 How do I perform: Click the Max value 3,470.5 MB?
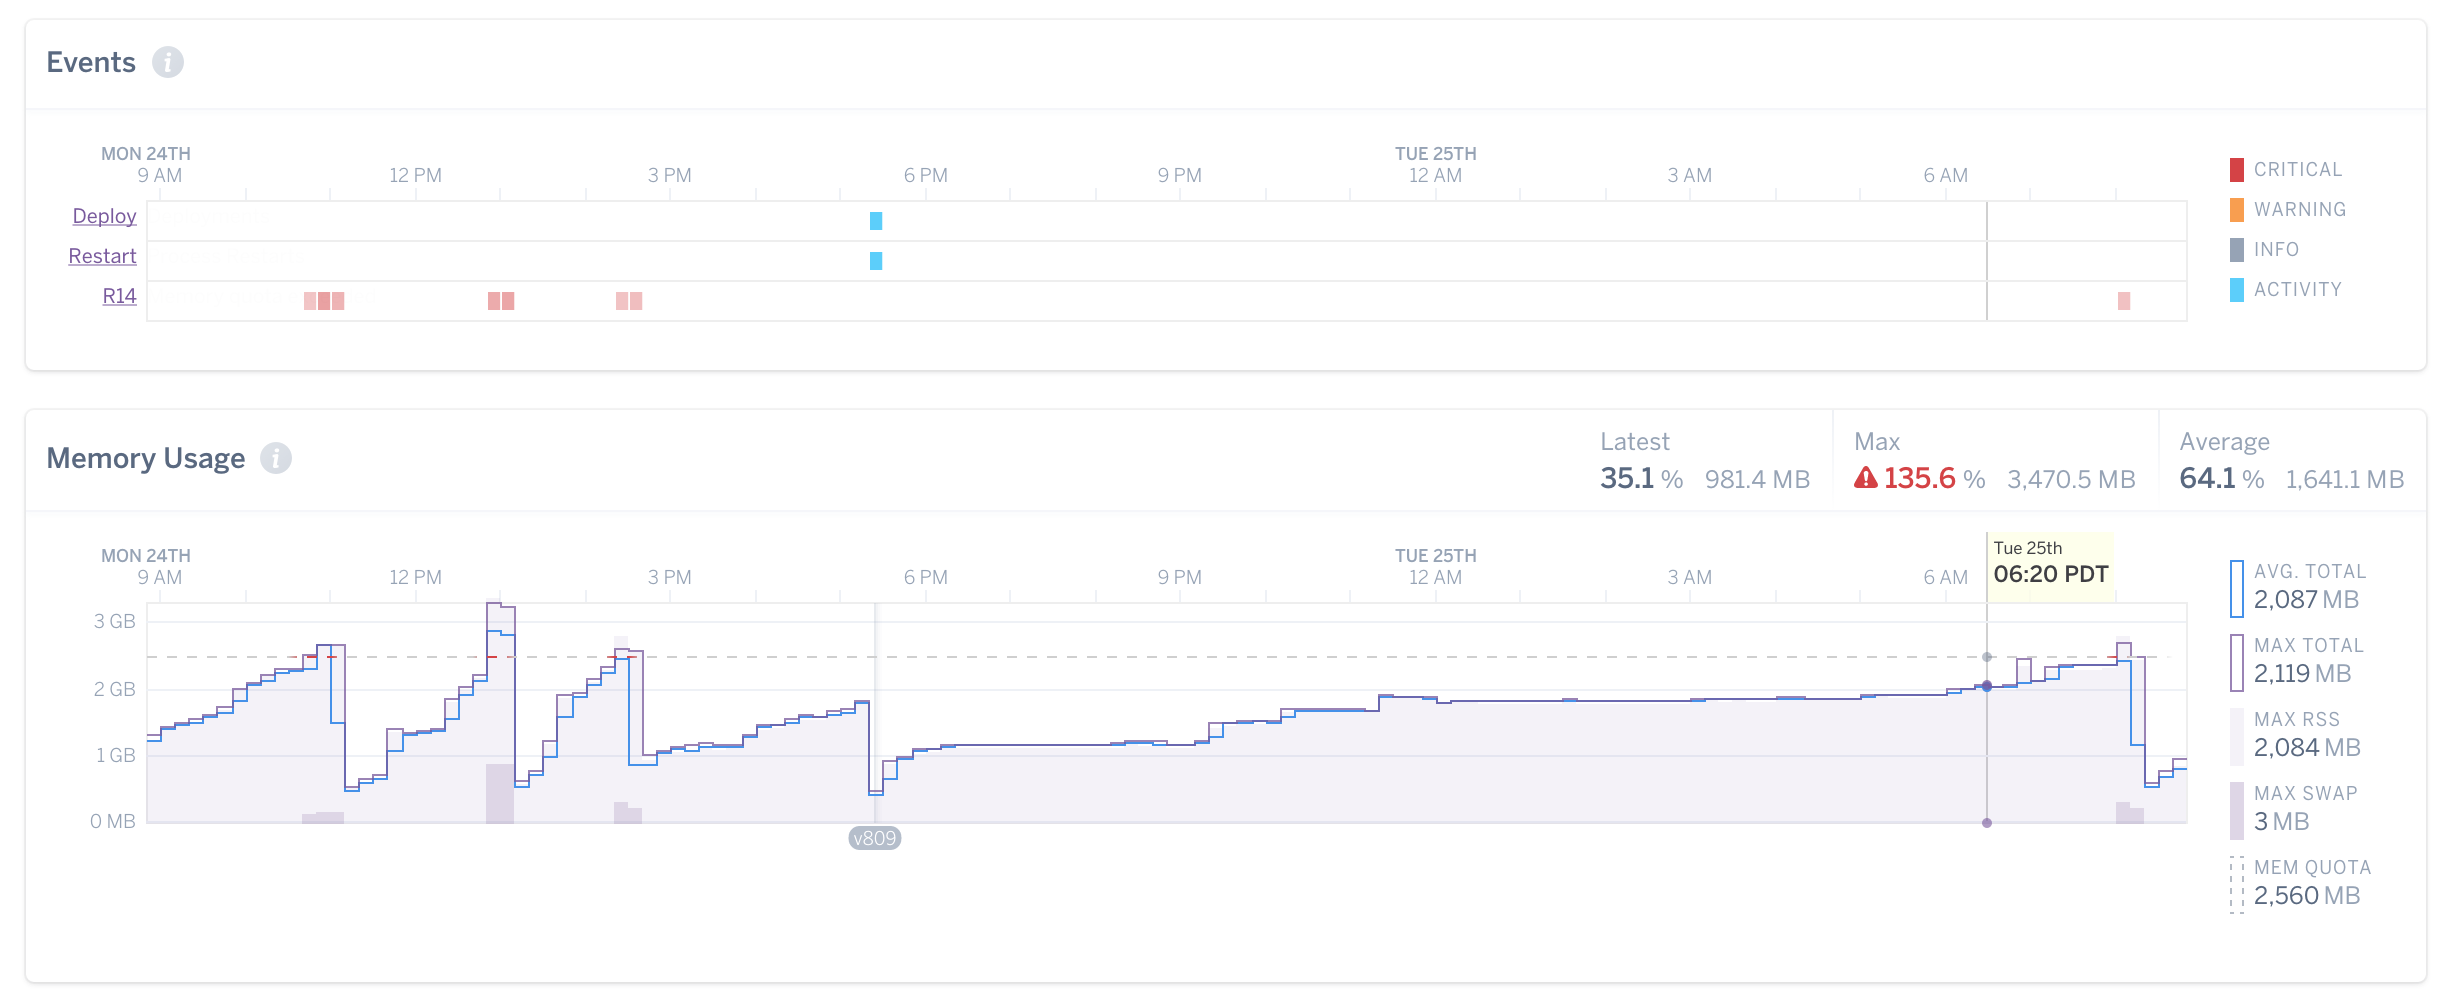point(2071,480)
